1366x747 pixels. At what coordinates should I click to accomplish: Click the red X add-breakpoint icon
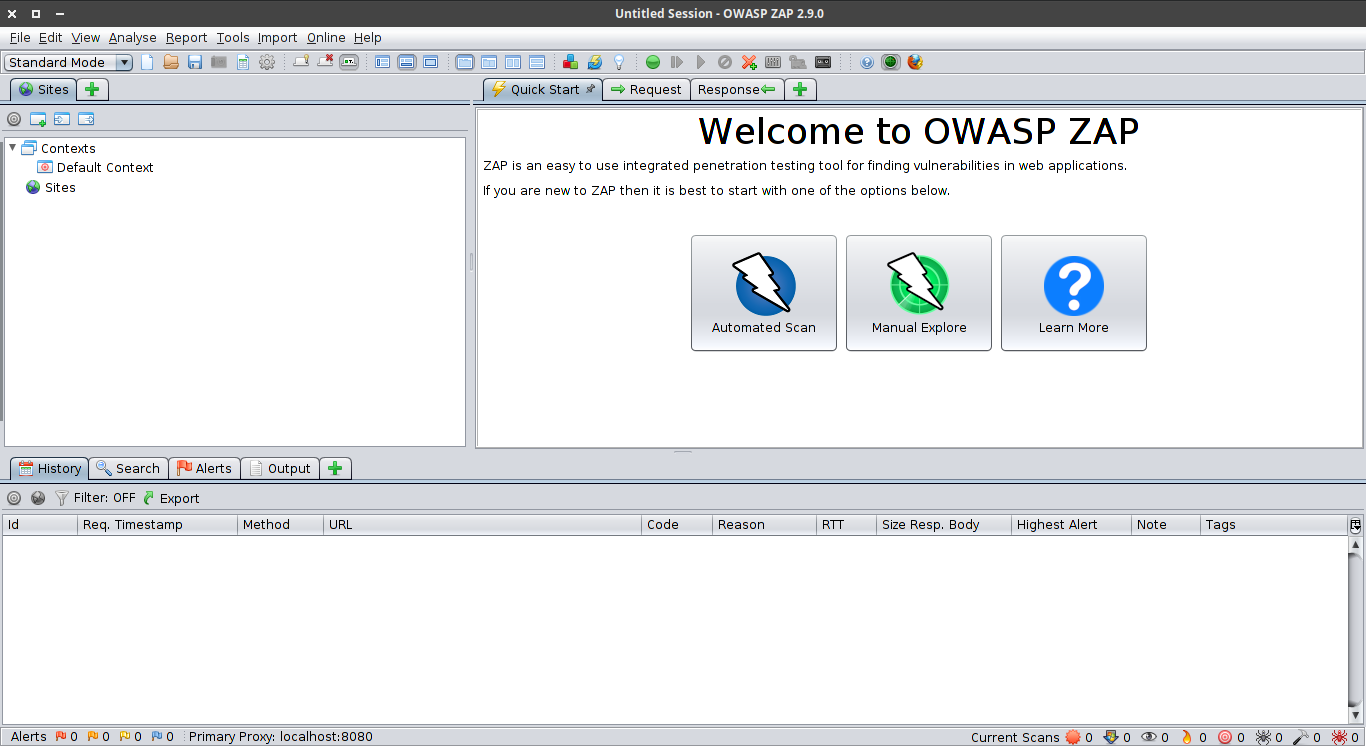(x=749, y=62)
